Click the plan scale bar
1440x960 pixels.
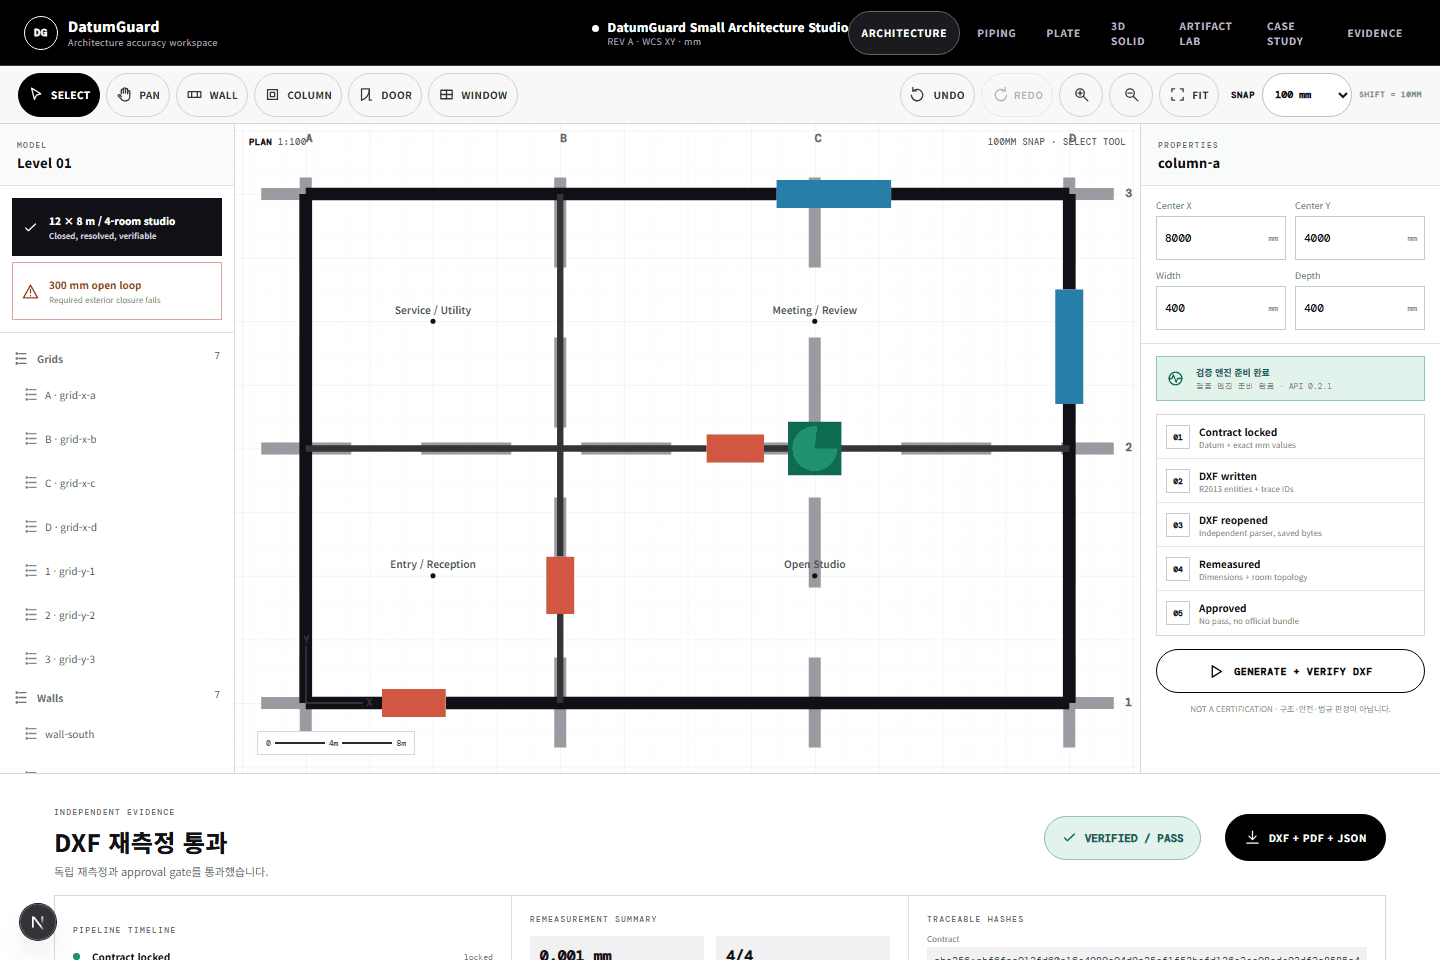tap(336, 743)
